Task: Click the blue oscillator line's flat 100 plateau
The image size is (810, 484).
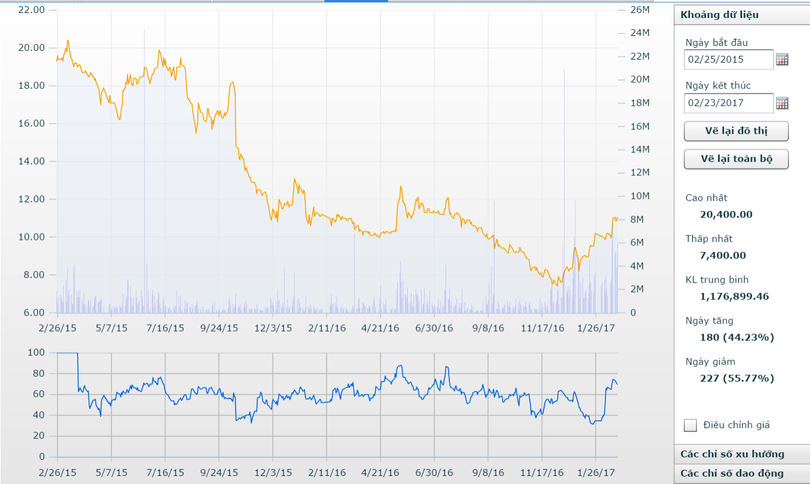Action: point(67,353)
